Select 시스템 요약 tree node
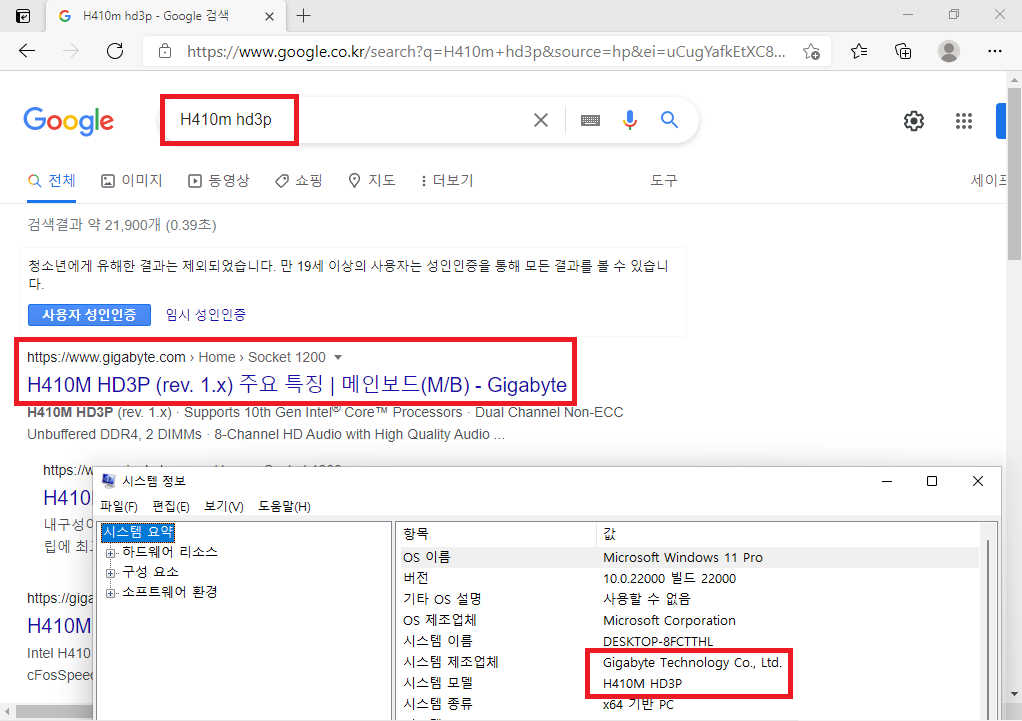 pyautogui.click(x=138, y=532)
